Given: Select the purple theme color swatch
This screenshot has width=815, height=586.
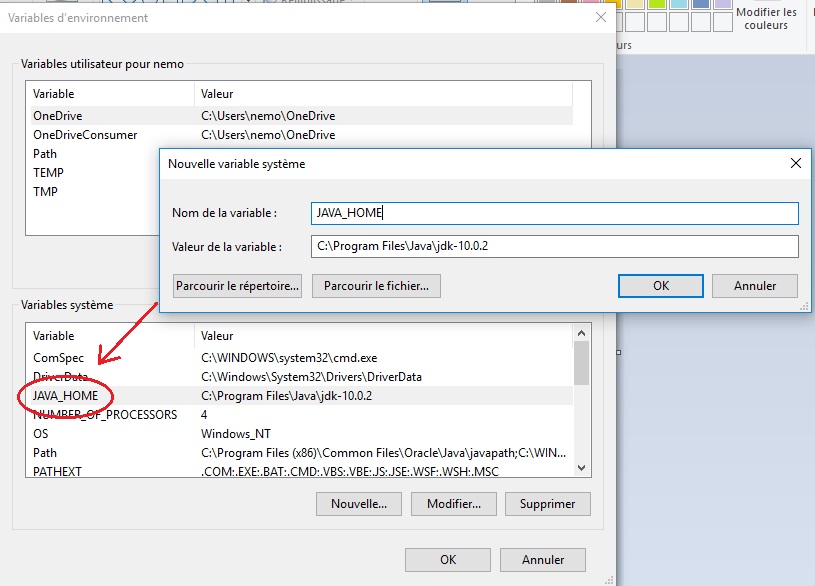Looking at the screenshot, I should (723, 5).
